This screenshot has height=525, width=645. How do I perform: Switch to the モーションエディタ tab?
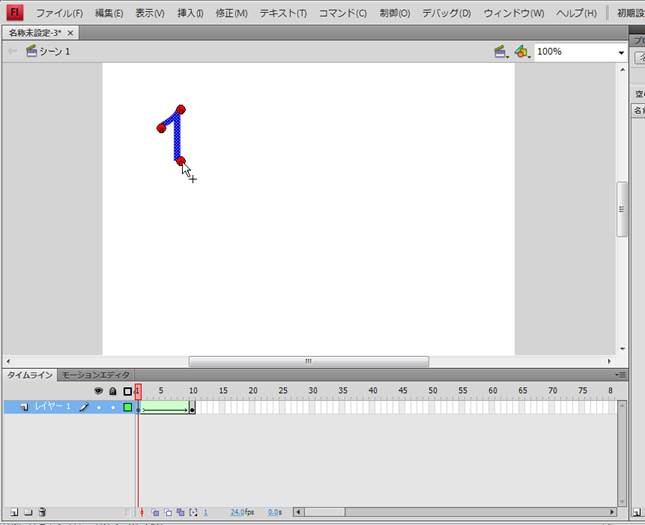click(96, 375)
